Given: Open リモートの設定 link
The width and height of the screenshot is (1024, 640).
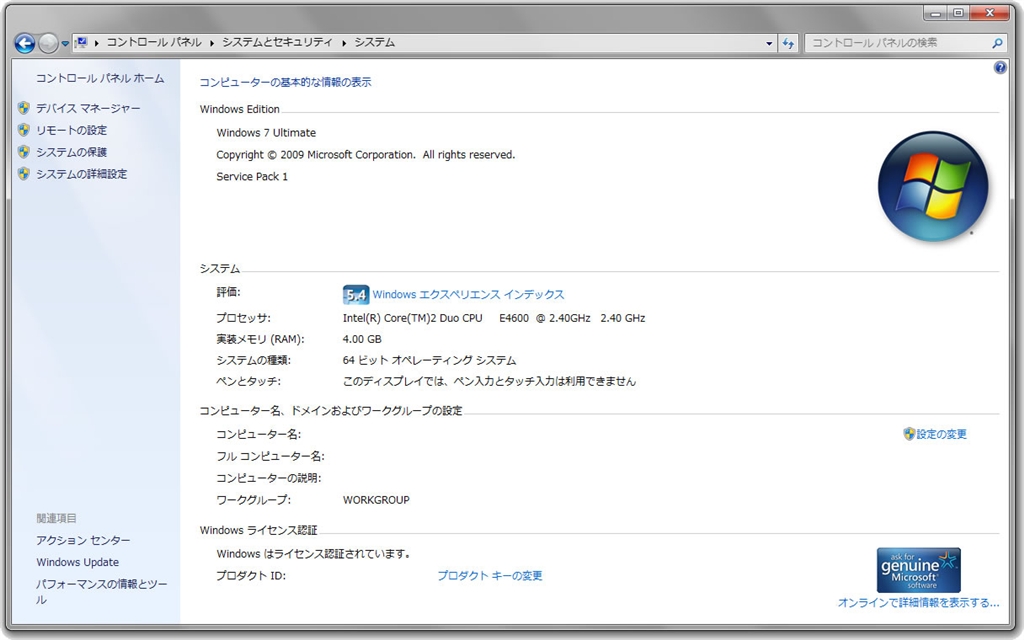Looking at the screenshot, I should [71, 131].
